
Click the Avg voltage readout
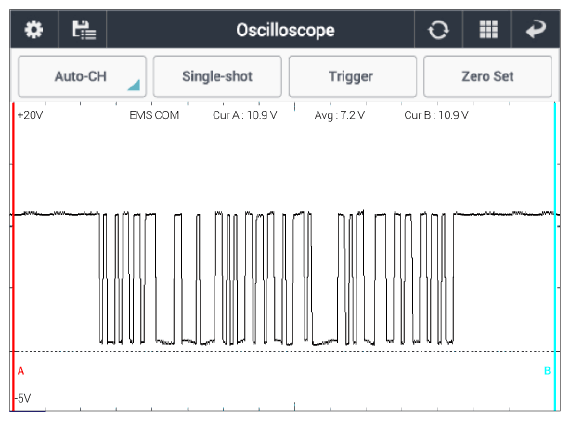[340, 115]
